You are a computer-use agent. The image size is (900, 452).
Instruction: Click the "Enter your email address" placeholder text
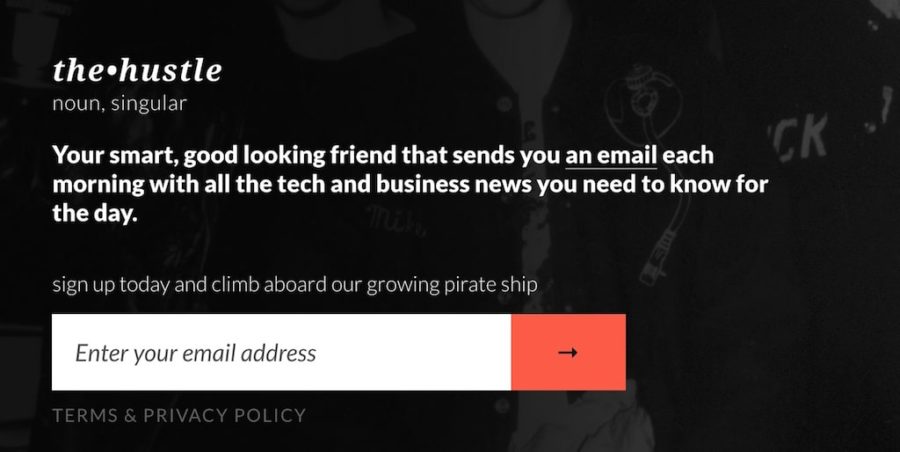196,353
